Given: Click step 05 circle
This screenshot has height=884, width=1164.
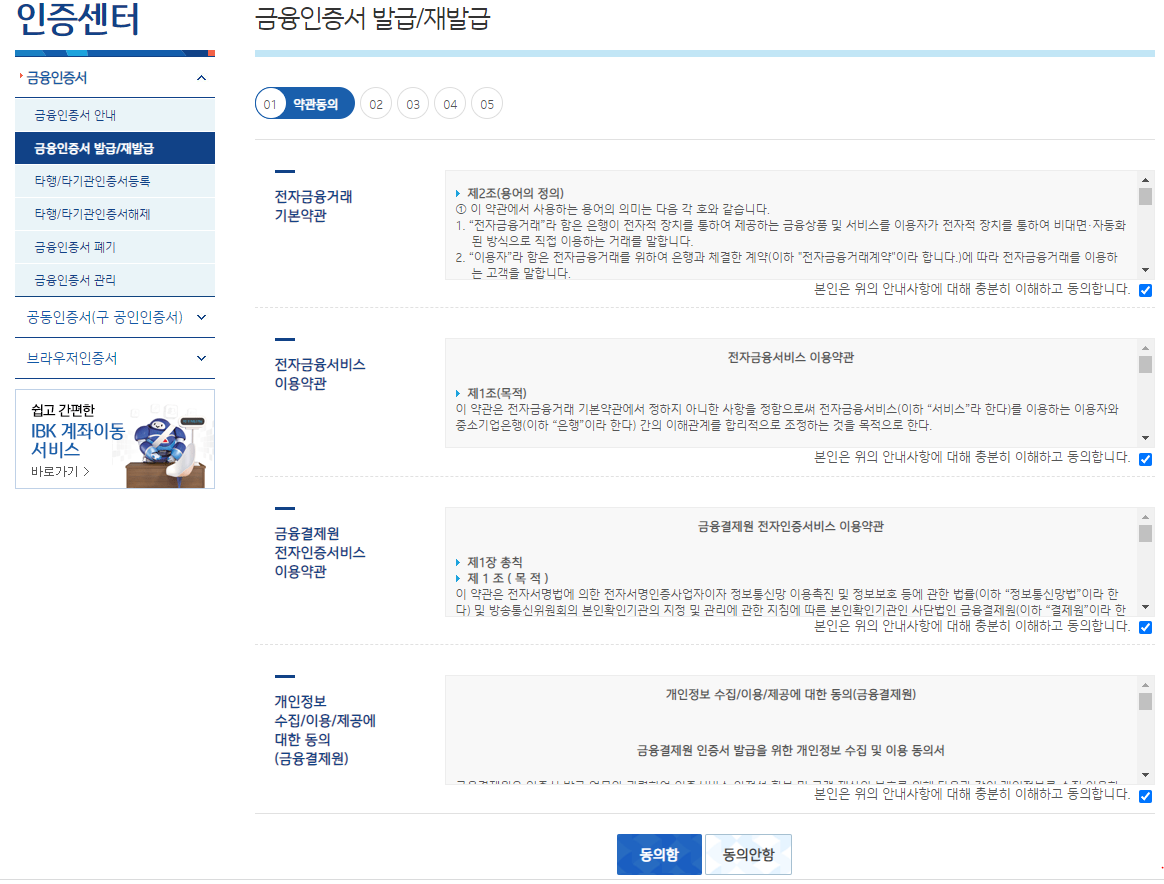Looking at the screenshot, I should point(487,104).
